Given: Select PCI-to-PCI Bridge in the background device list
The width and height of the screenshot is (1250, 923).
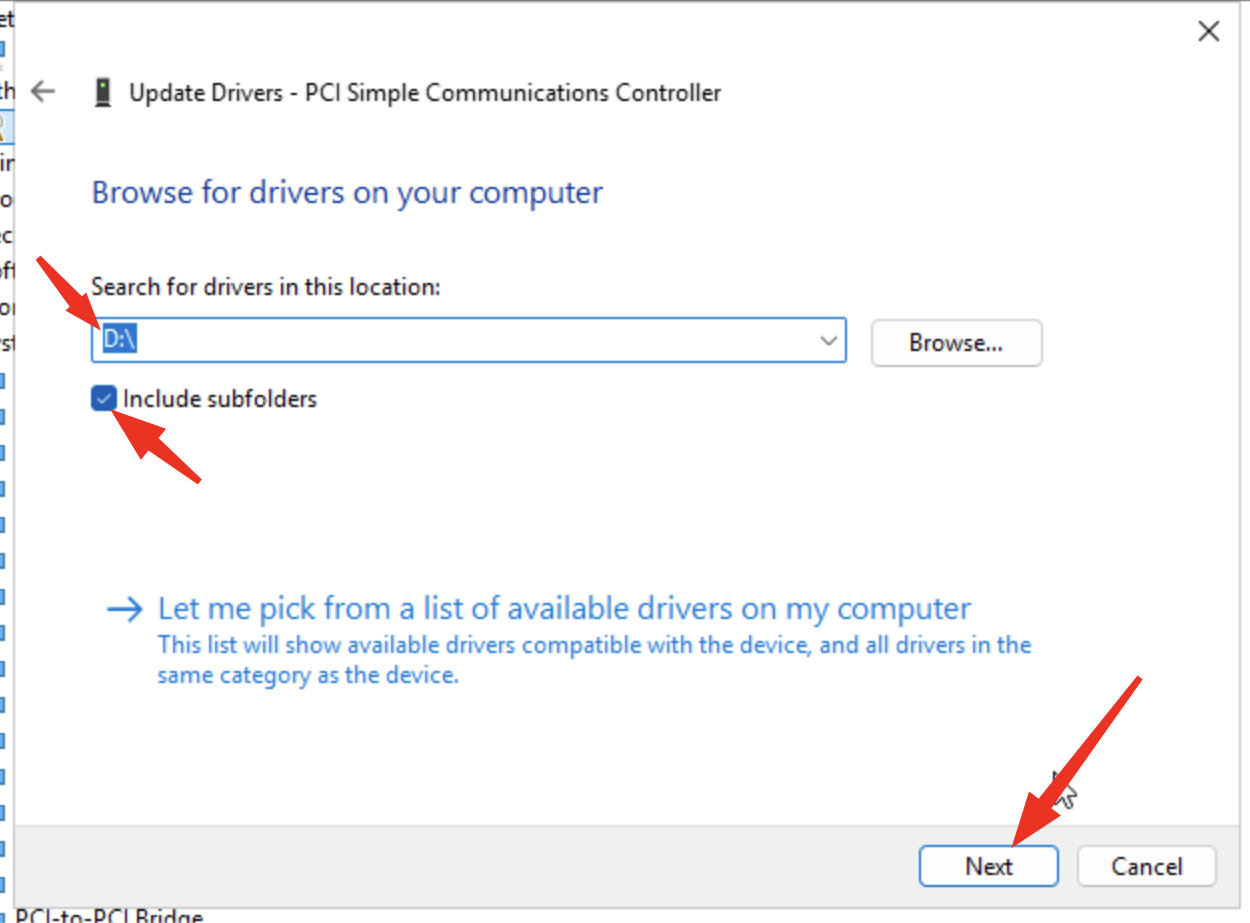Looking at the screenshot, I should (110, 915).
